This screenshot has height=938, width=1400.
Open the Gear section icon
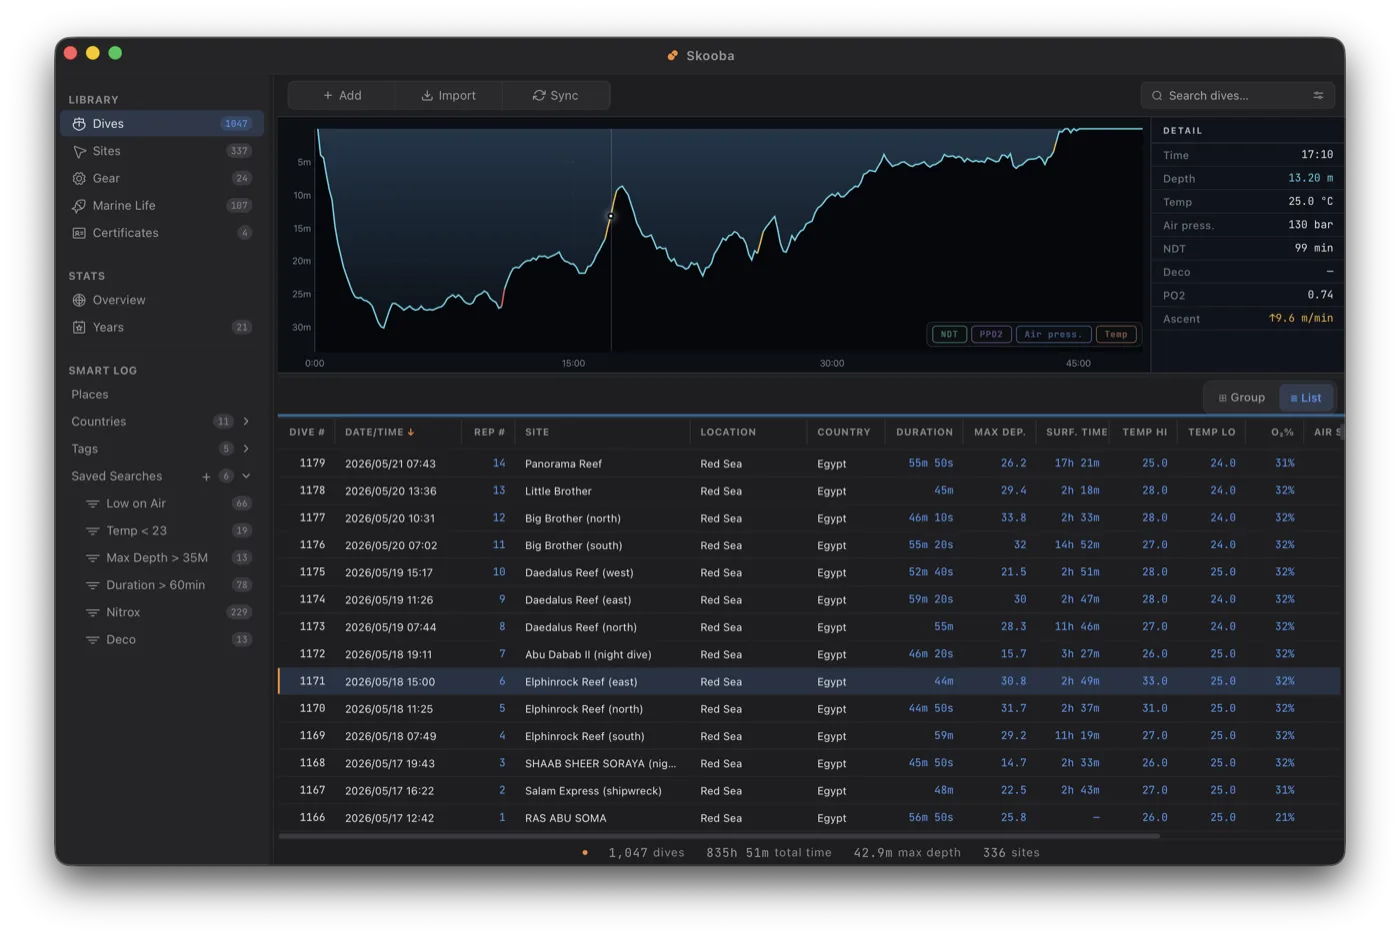[79, 178]
